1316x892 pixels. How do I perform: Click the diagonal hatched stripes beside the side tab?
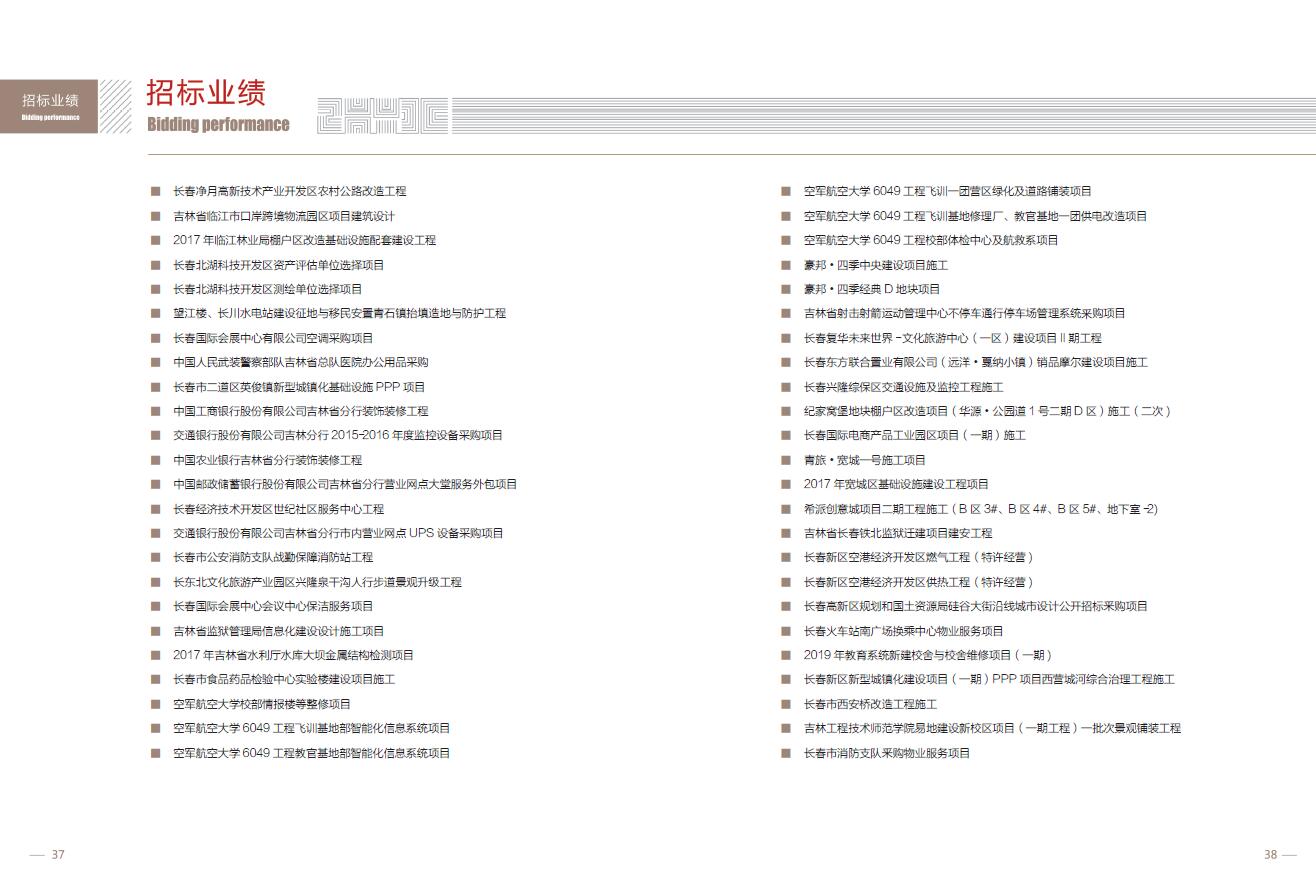[116, 106]
